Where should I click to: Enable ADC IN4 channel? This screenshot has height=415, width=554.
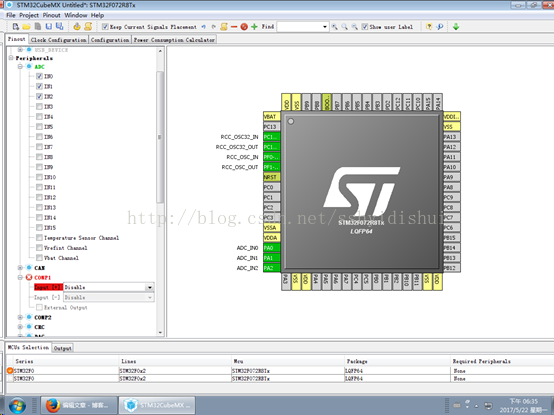(39, 117)
